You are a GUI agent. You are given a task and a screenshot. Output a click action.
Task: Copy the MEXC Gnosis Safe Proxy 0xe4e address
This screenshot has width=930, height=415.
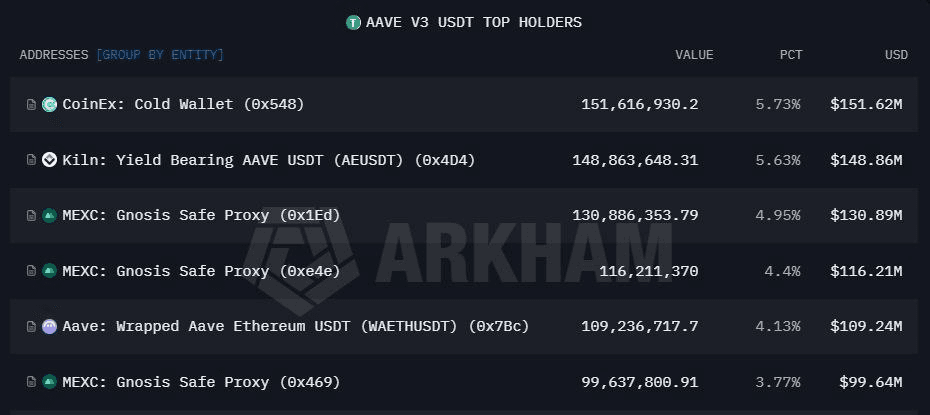coord(31,271)
